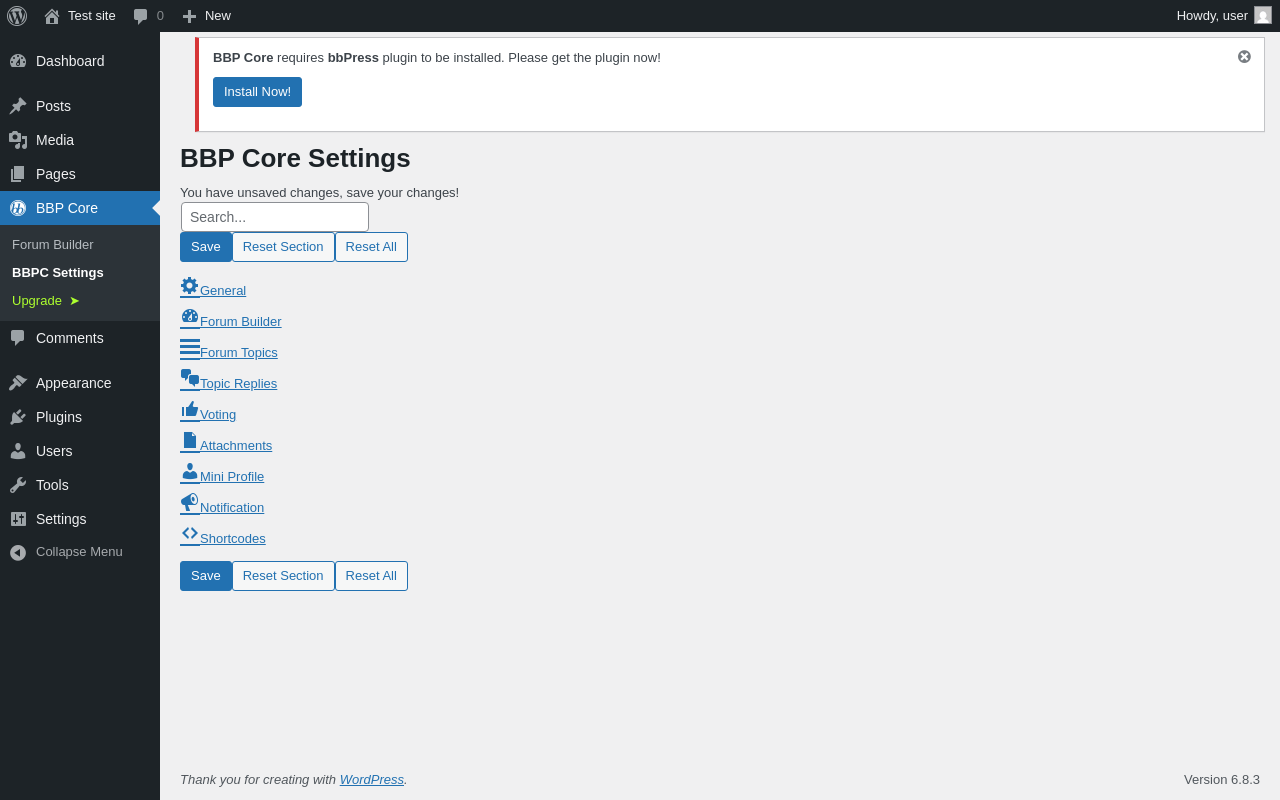Focus the settings Search field
Viewport: 1280px width, 800px height.
click(x=275, y=217)
